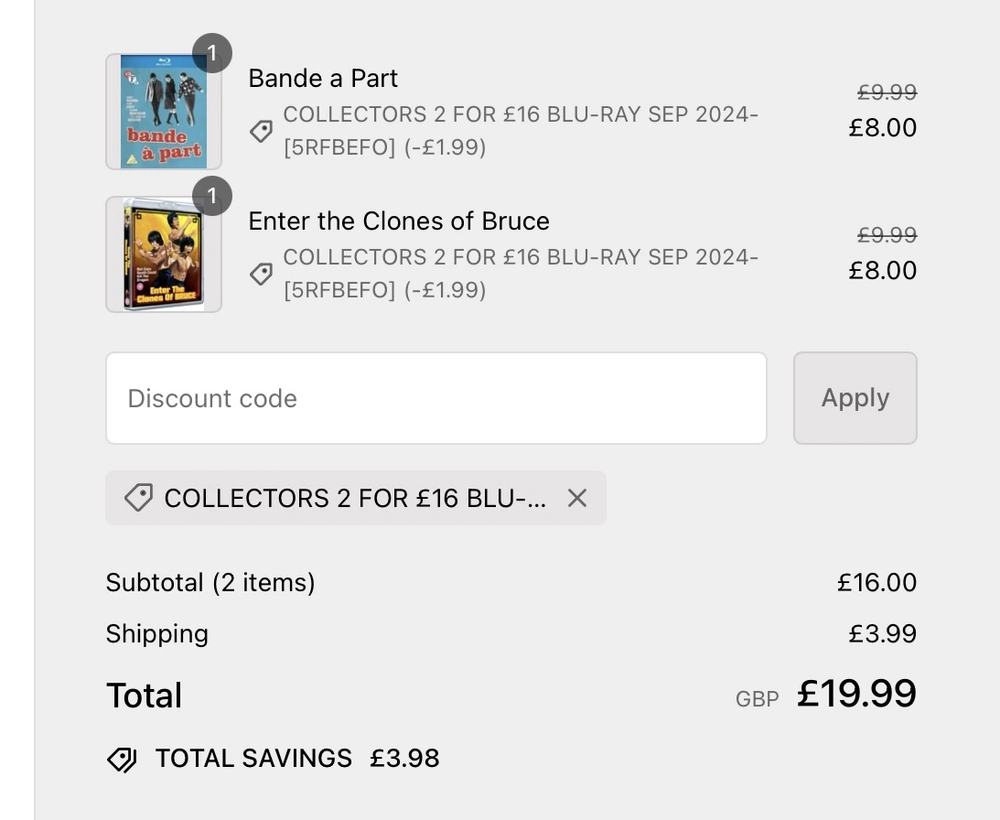Focus the Discount code input field
Viewport: 1000px width, 820px height.
(x=436, y=398)
